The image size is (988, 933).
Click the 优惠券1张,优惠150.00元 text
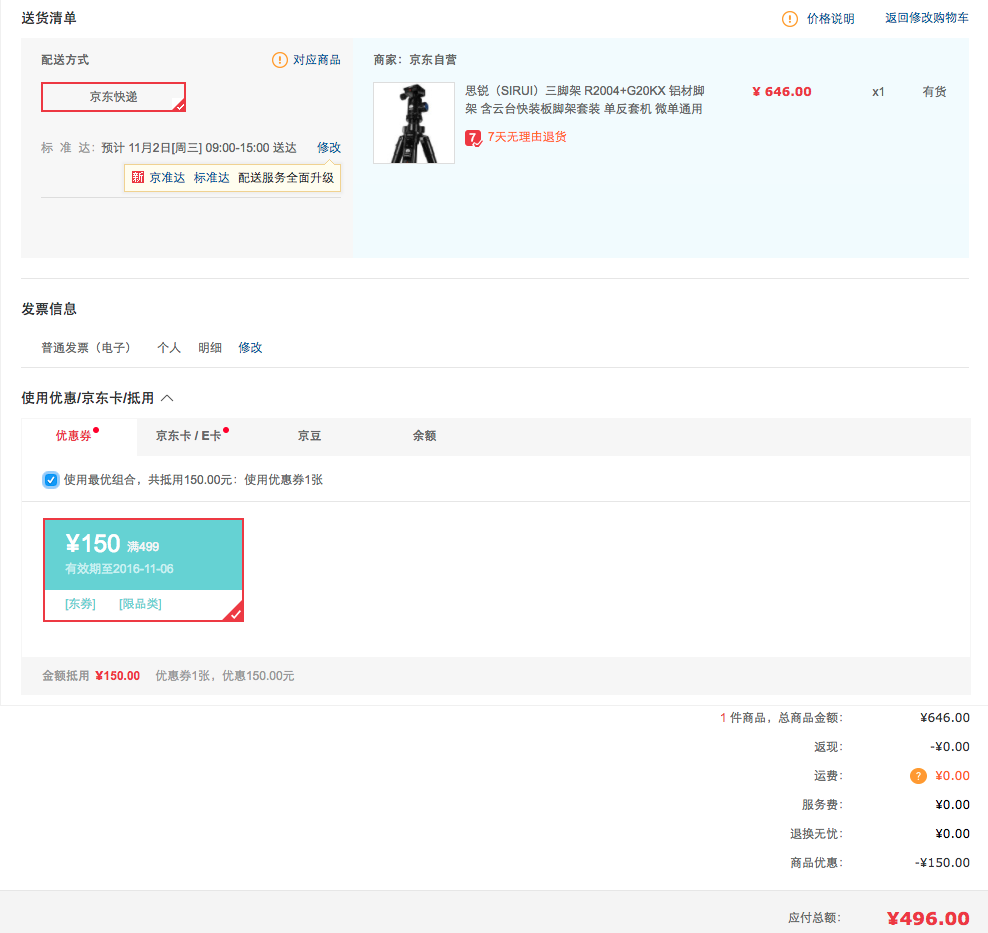tap(225, 676)
